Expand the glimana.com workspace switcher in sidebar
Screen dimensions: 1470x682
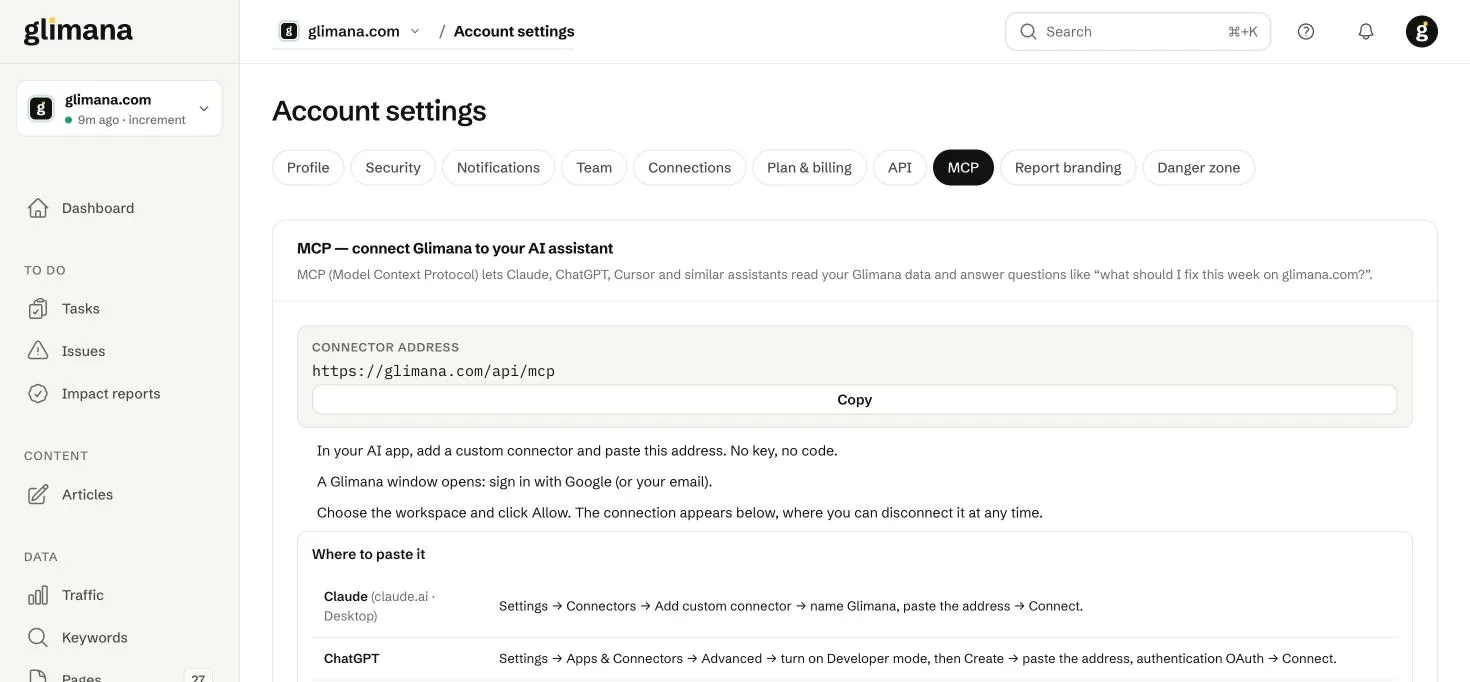(x=119, y=108)
